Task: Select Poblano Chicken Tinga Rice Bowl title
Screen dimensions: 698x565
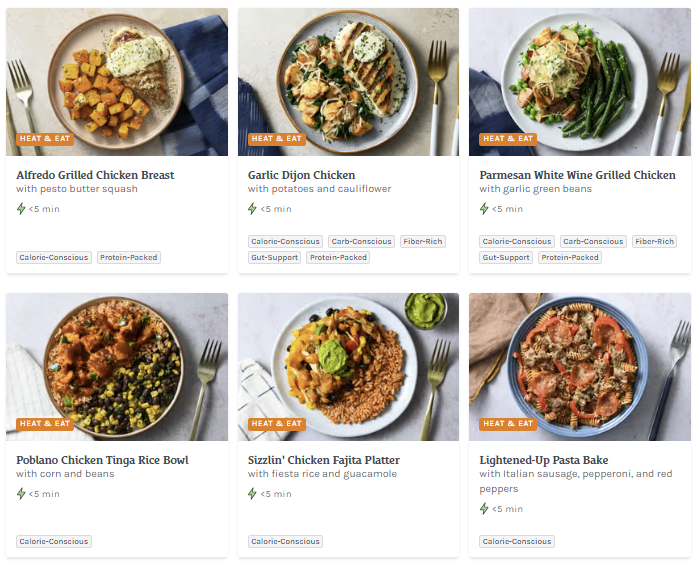Action: tap(102, 460)
